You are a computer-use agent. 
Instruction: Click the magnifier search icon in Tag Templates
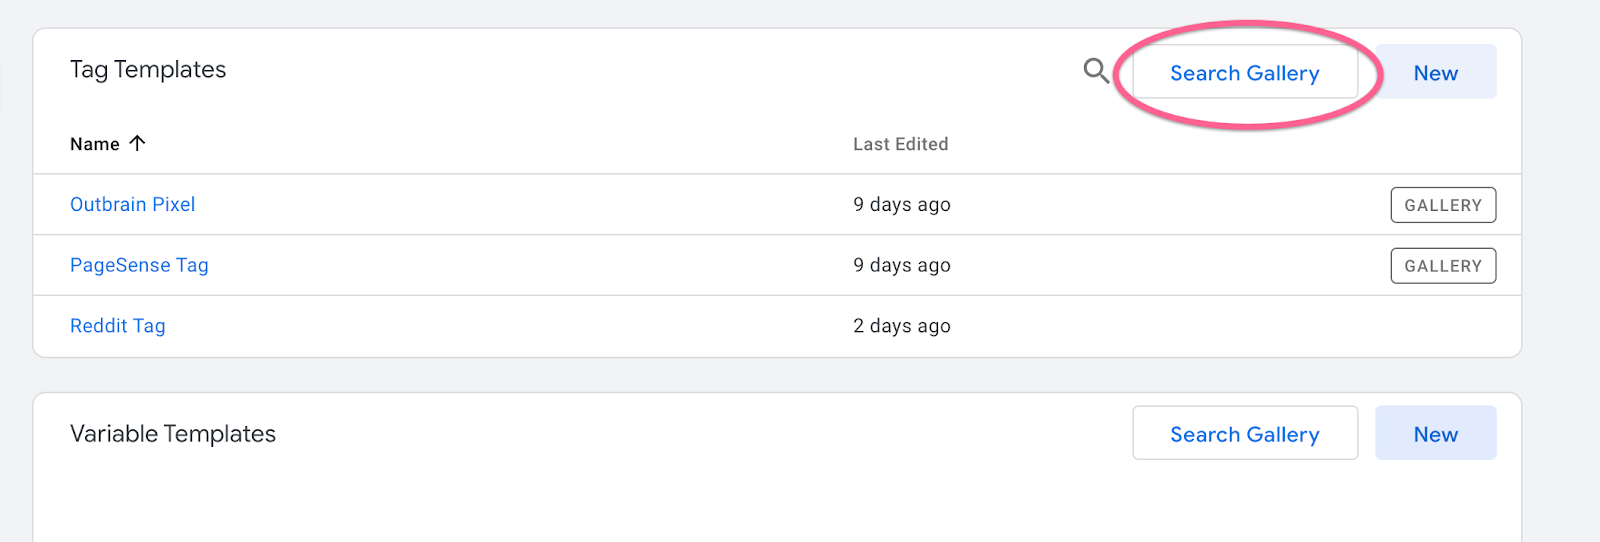pos(1096,70)
